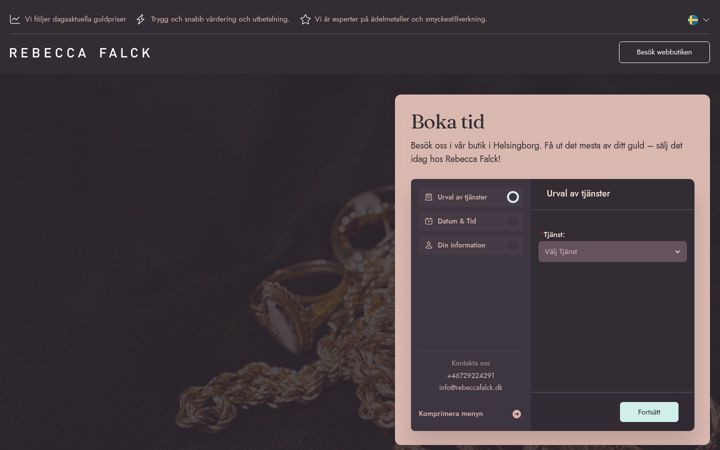Click the circle indicator on Din information
This screenshot has height=450, width=720.
[513, 245]
